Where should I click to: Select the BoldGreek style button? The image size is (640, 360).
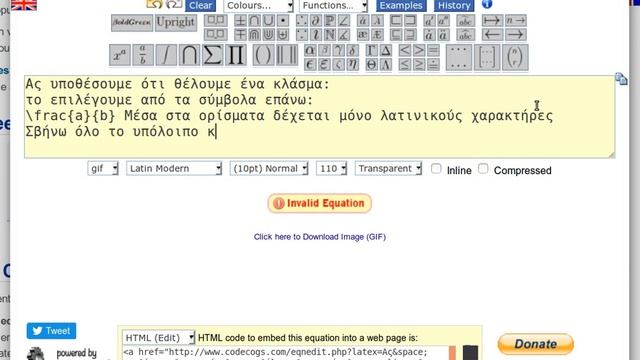click(132, 22)
